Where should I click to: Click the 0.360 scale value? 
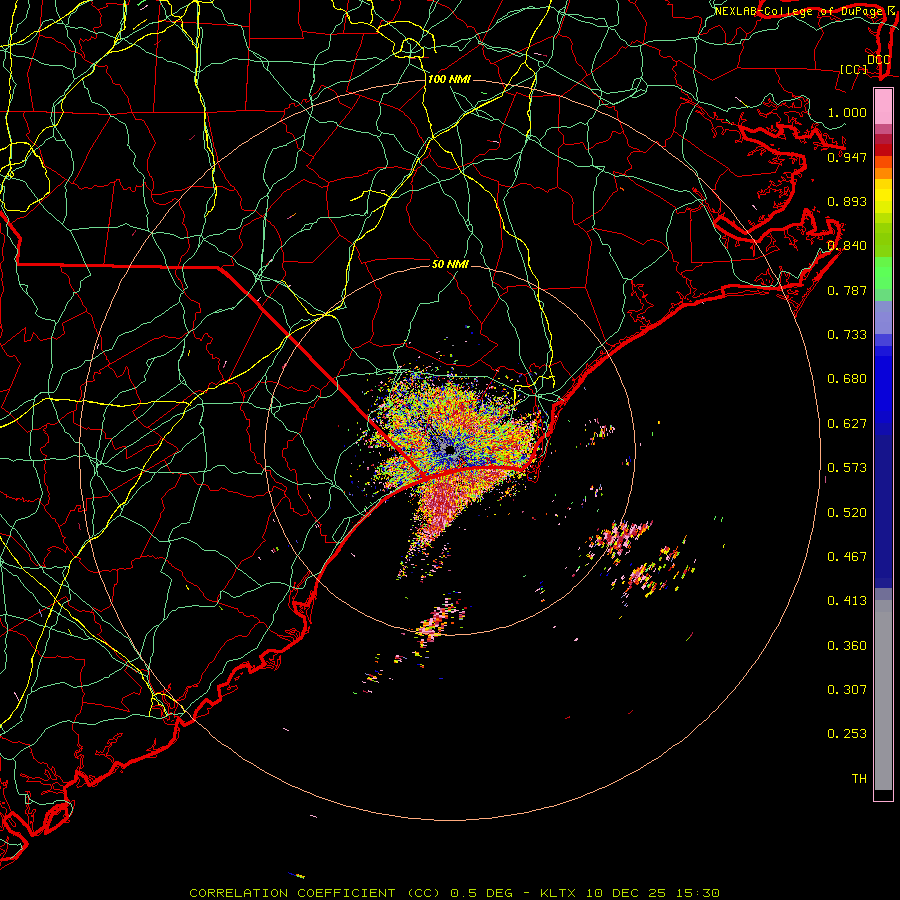point(847,646)
